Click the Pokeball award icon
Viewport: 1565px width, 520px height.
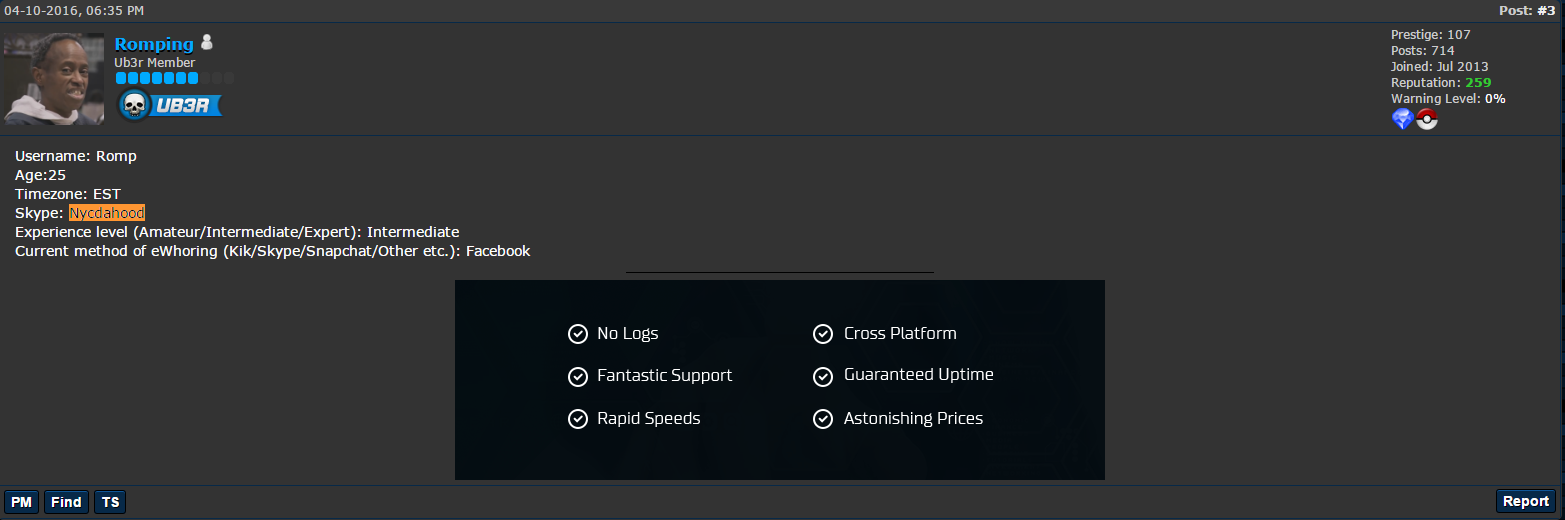coord(1427,119)
